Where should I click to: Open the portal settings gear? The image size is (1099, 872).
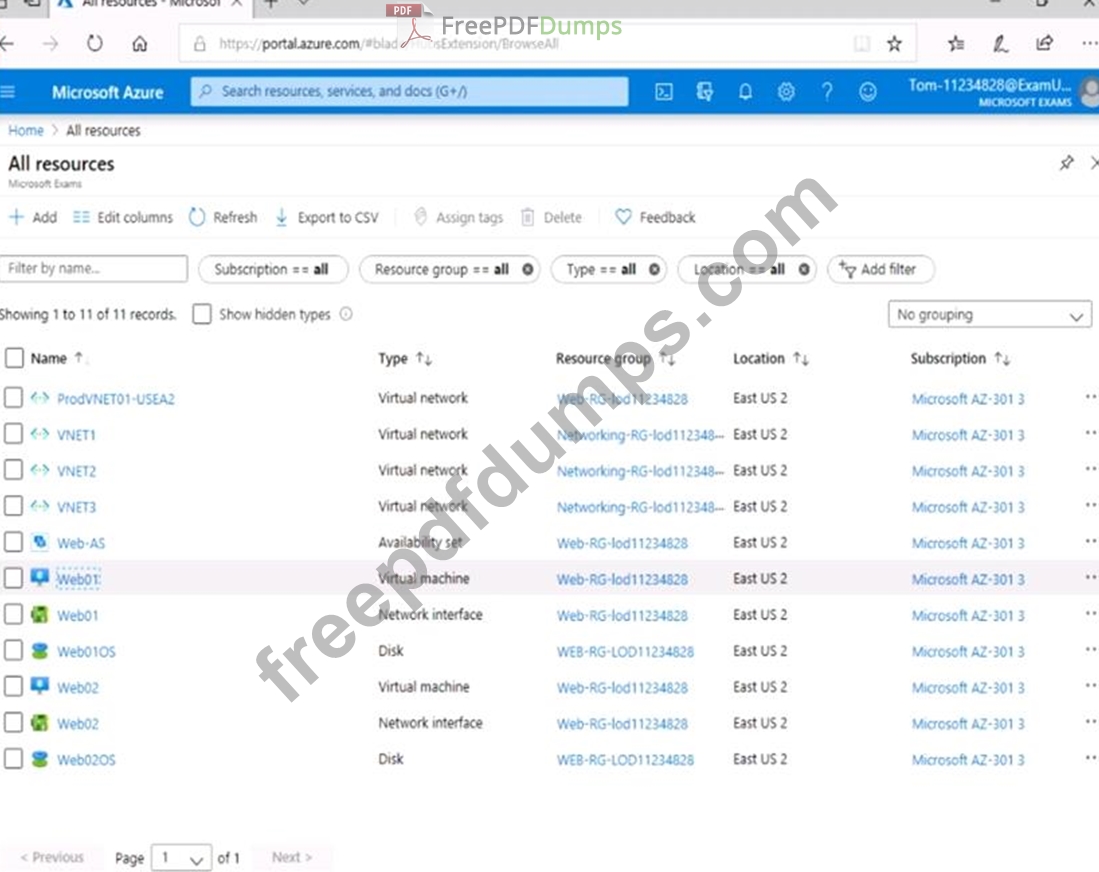coord(786,92)
